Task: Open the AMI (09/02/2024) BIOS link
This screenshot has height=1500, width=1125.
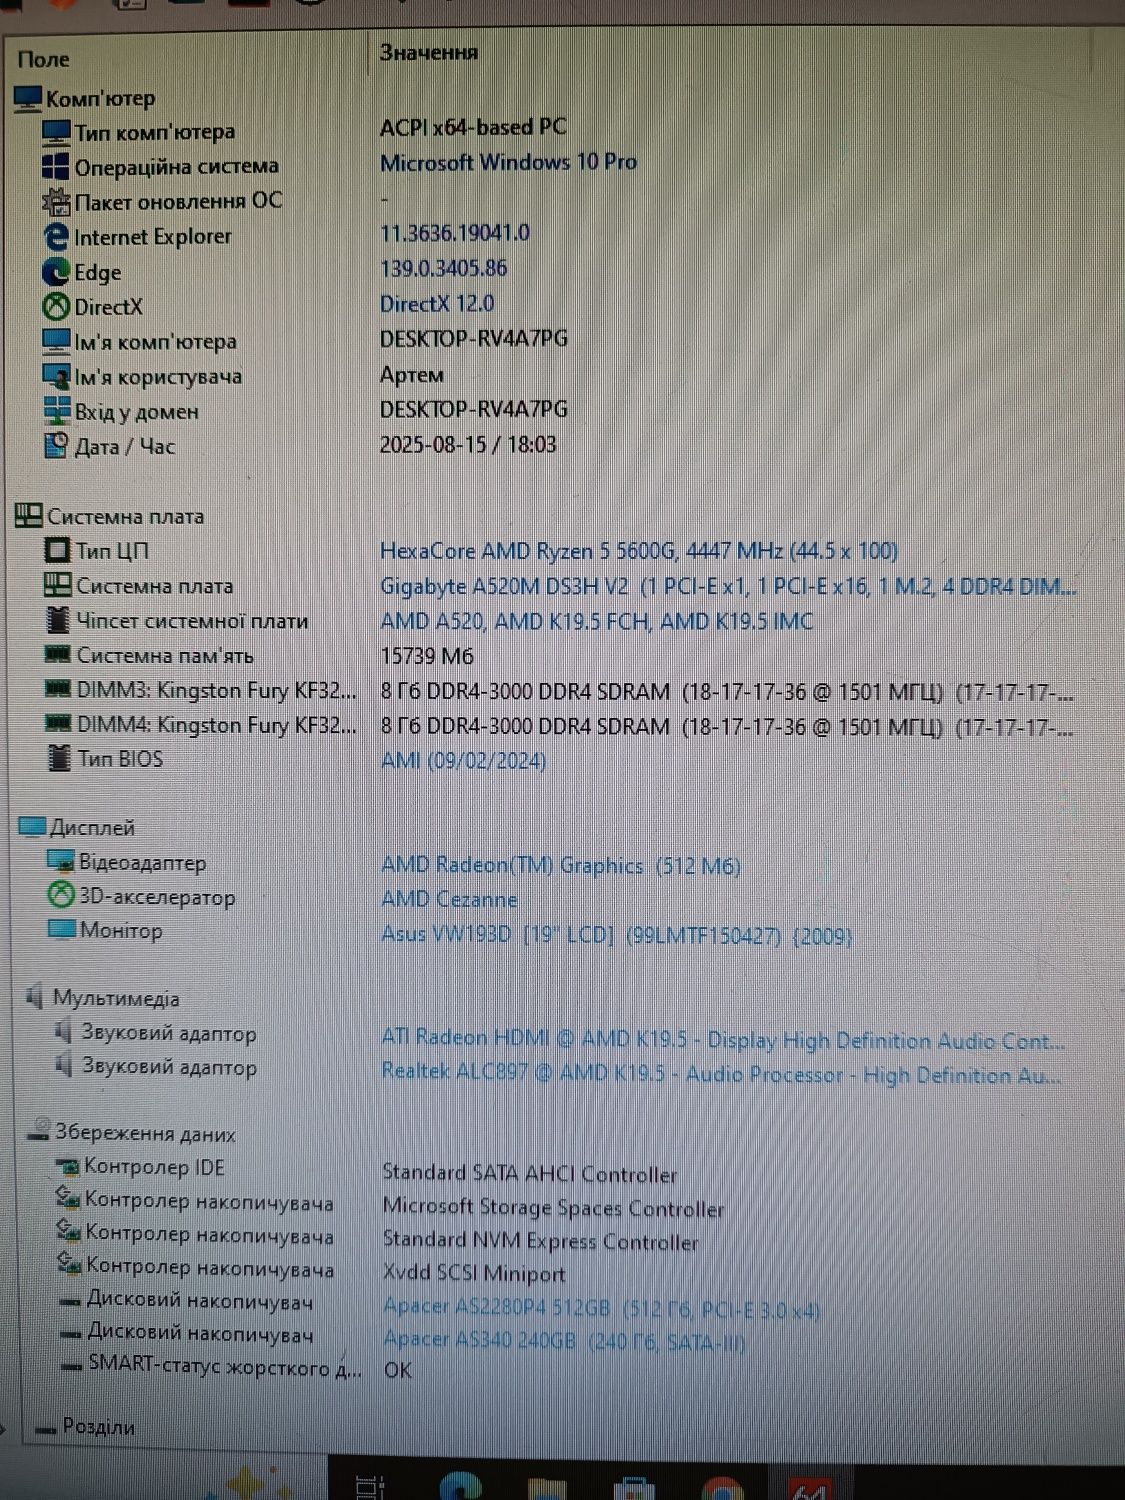Action: (x=464, y=761)
